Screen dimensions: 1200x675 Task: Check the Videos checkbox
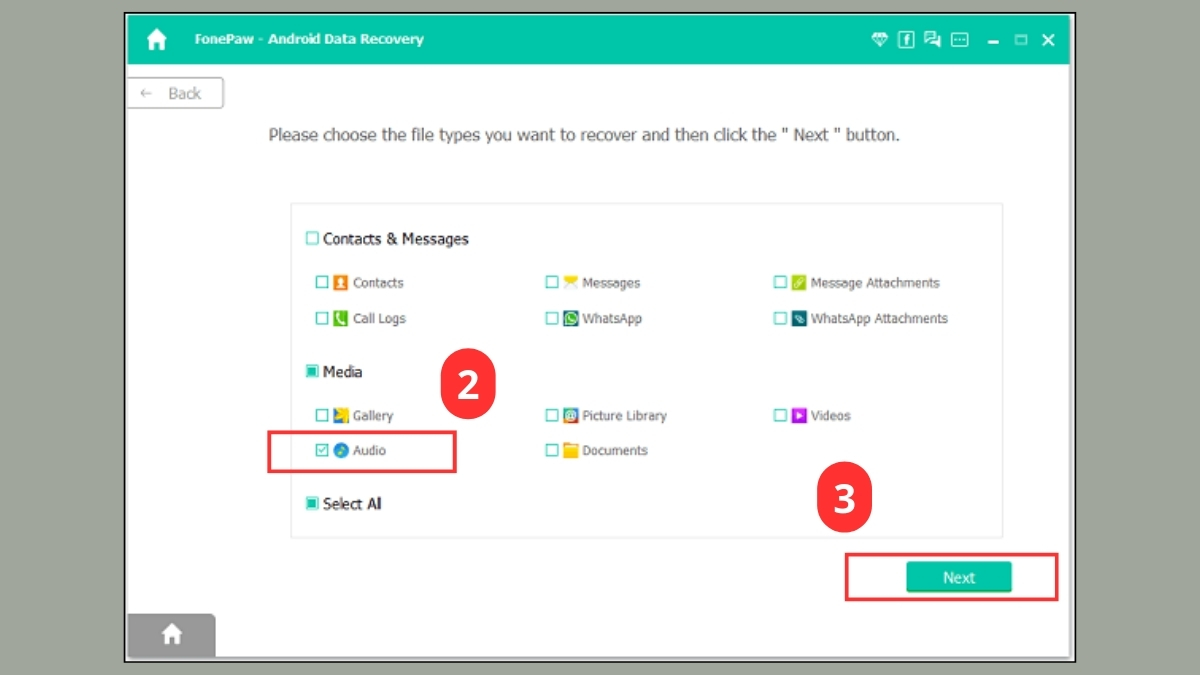pyautogui.click(x=780, y=416)
